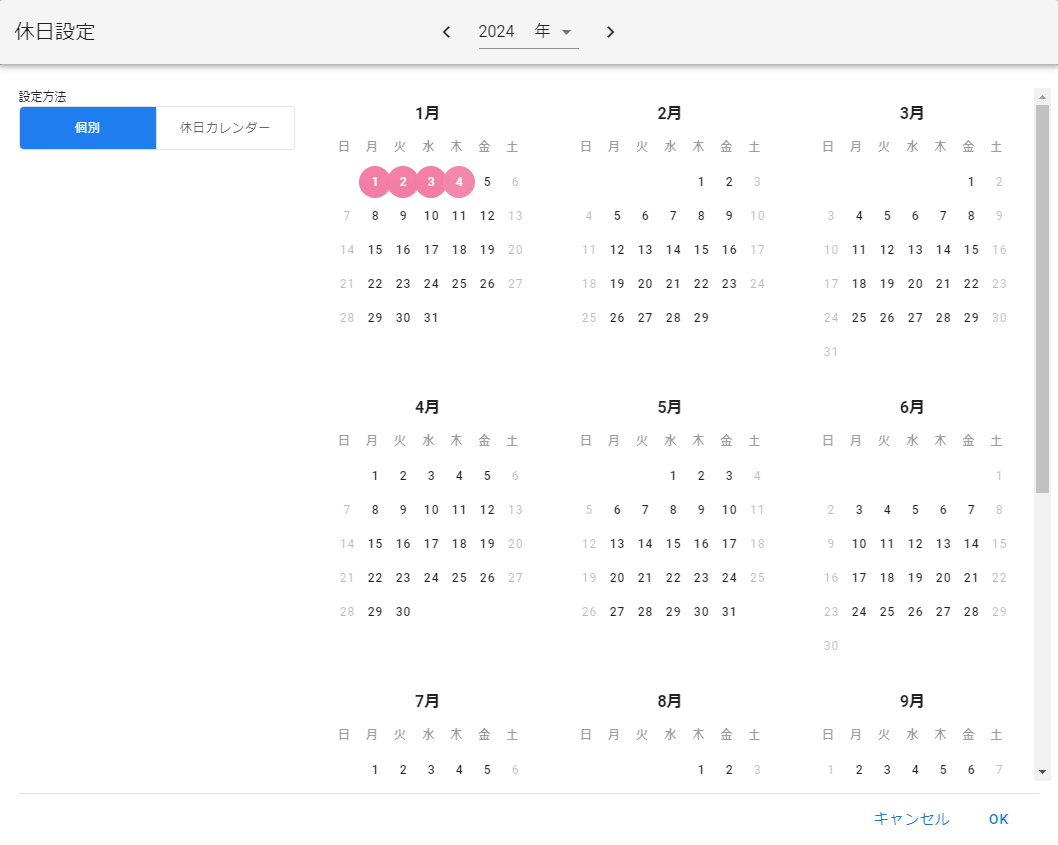
Task: Toggle off highlighted January 3
Action: pos(431,182)
